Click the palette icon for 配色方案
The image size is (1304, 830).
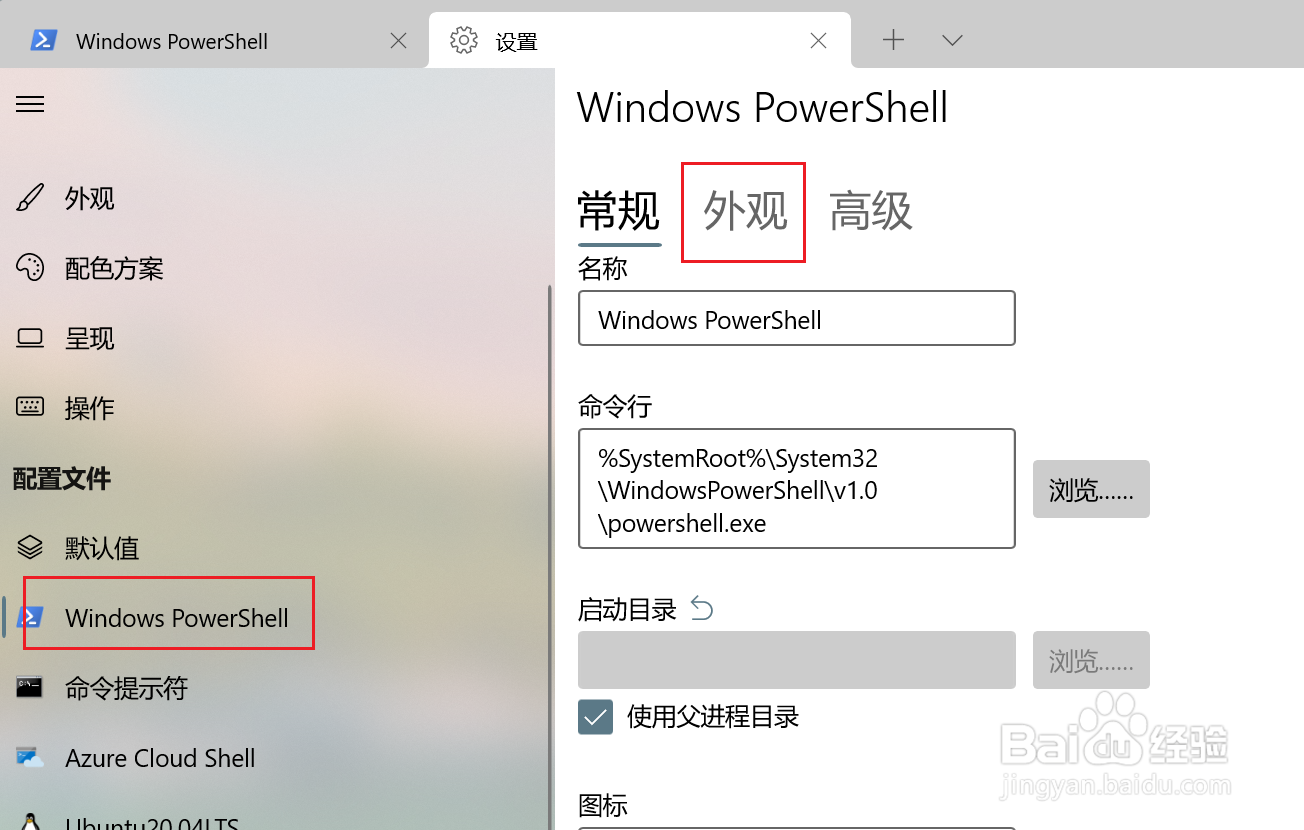(30, 268)
